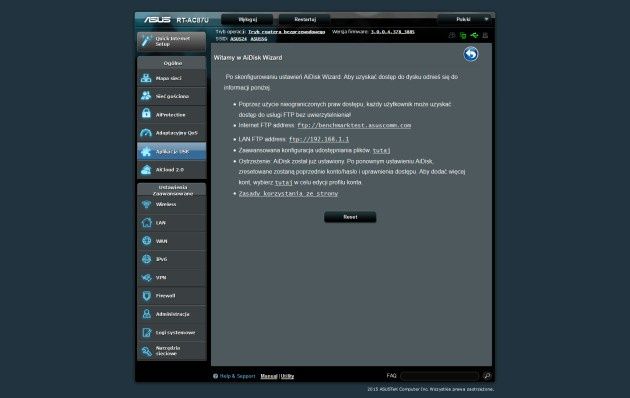Click the ASUS5G SSID link

(259, 39)
